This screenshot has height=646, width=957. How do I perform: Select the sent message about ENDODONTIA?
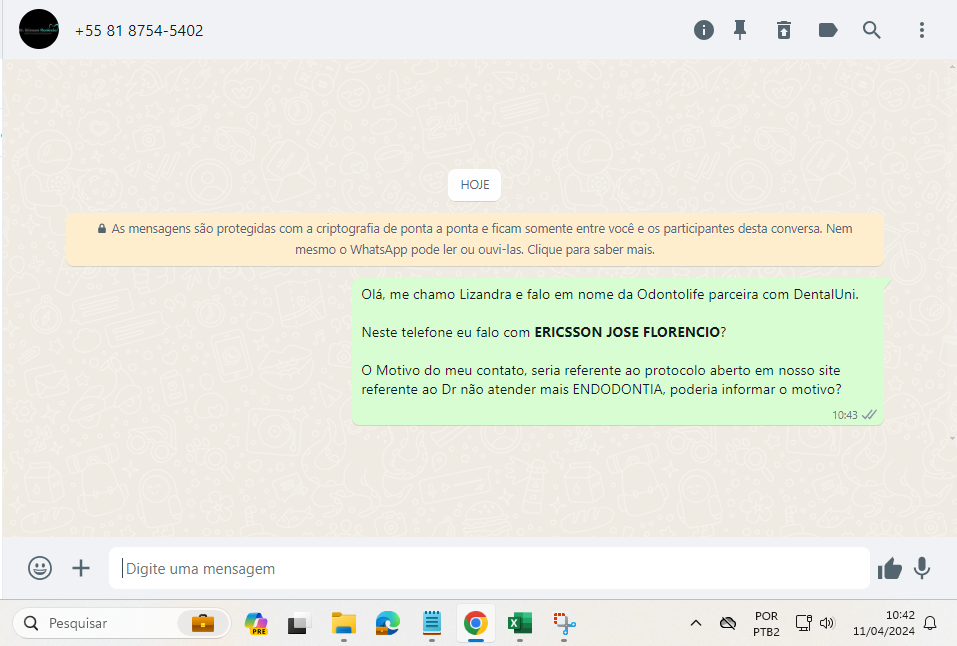(x=618, y=352)
